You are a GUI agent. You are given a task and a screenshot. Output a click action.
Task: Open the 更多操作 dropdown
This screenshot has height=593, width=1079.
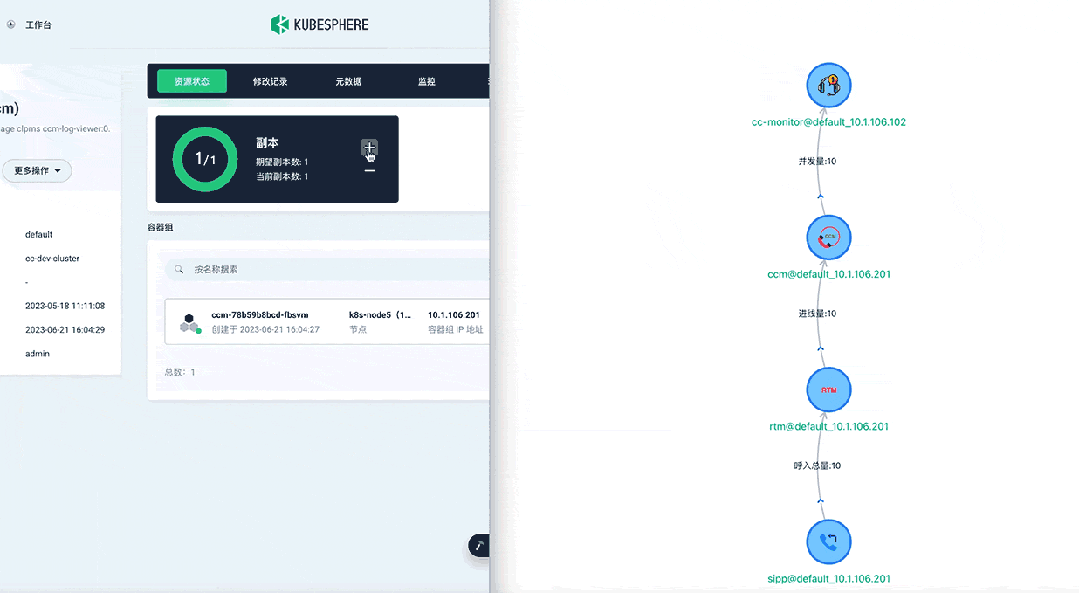click(x=36, y=171)
